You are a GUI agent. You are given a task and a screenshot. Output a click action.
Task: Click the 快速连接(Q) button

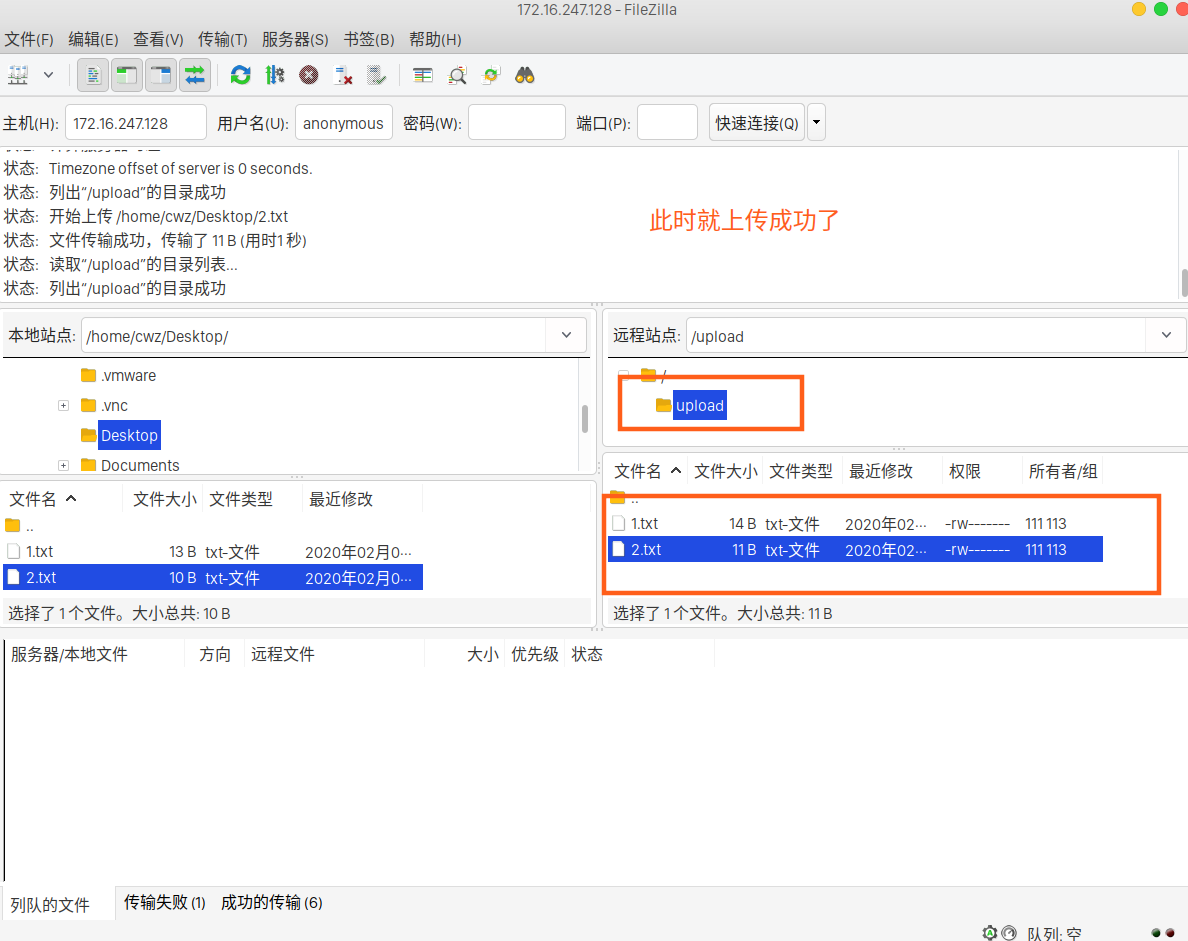coord(757,123)
